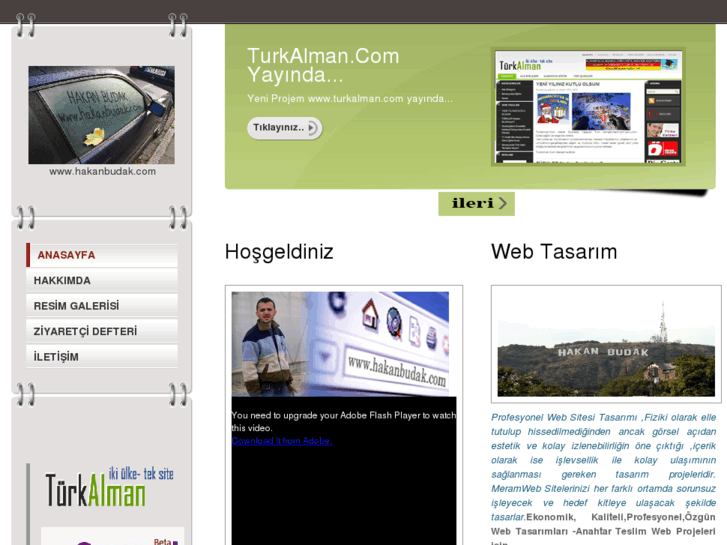Click the Flash upgrade notice text
The width and height of the screenshot is (727, 545).
[344, 422]
